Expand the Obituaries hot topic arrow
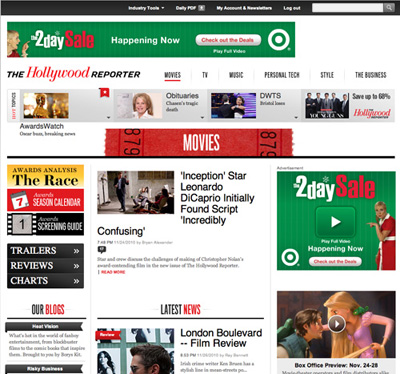Image resolution: width=400 pixels, height=374 pixels. (x=202, y=117)
